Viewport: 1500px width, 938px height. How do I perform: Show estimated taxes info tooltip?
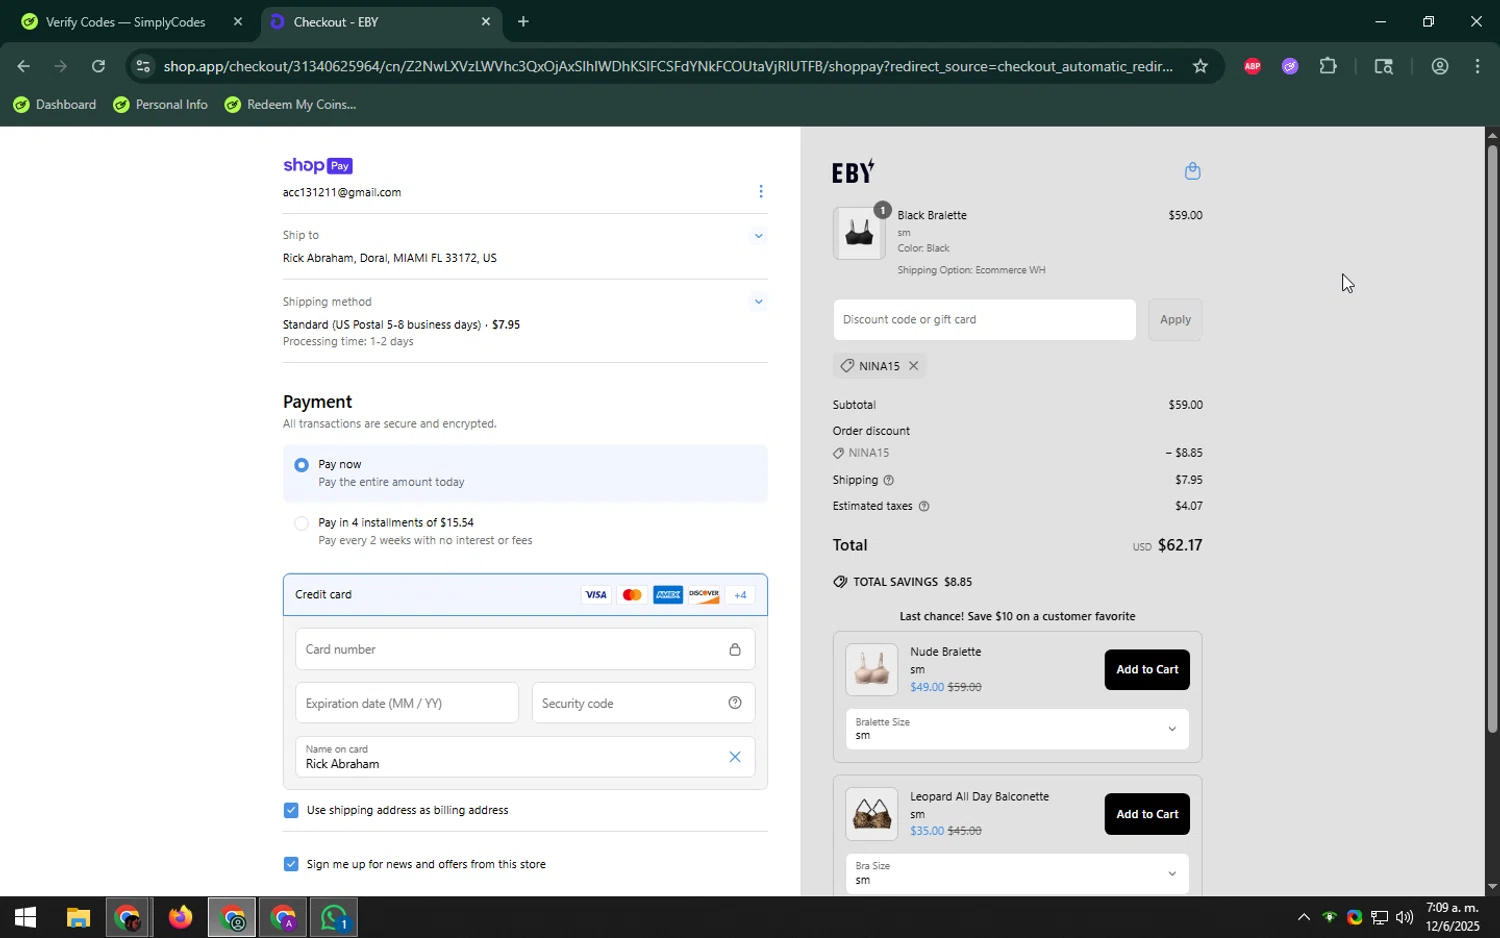(923, 507)
